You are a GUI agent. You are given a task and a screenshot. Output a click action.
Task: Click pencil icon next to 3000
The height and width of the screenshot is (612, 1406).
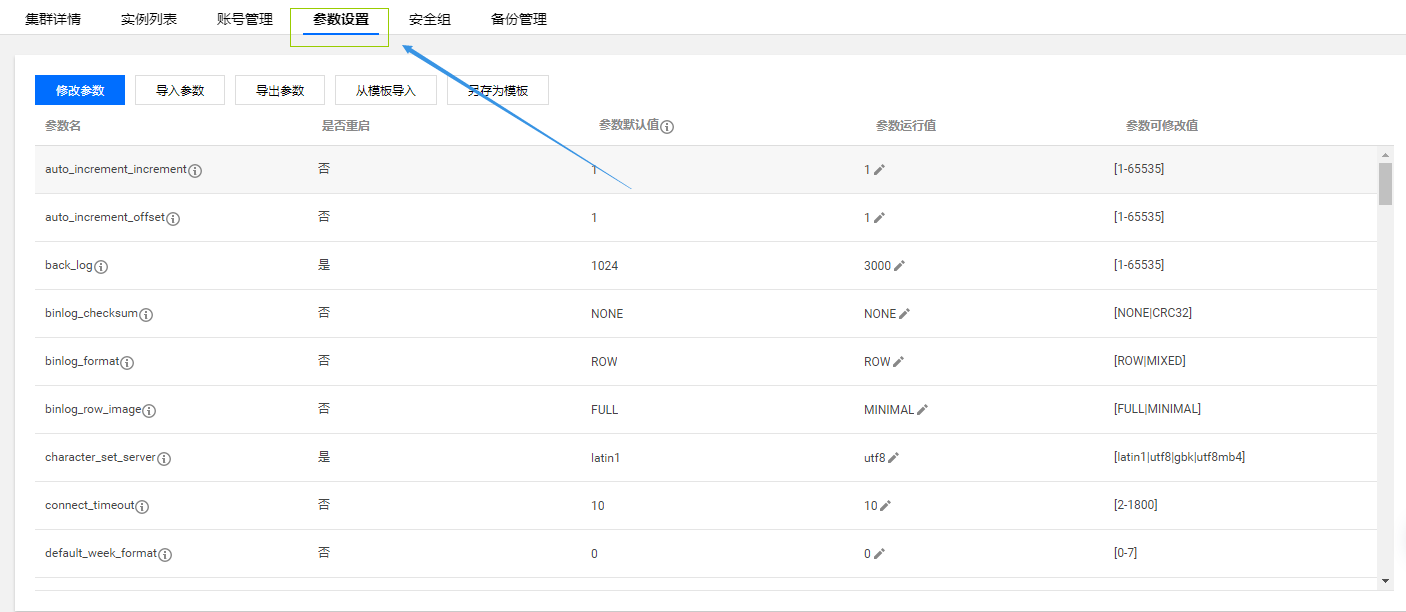click(899, 266)
